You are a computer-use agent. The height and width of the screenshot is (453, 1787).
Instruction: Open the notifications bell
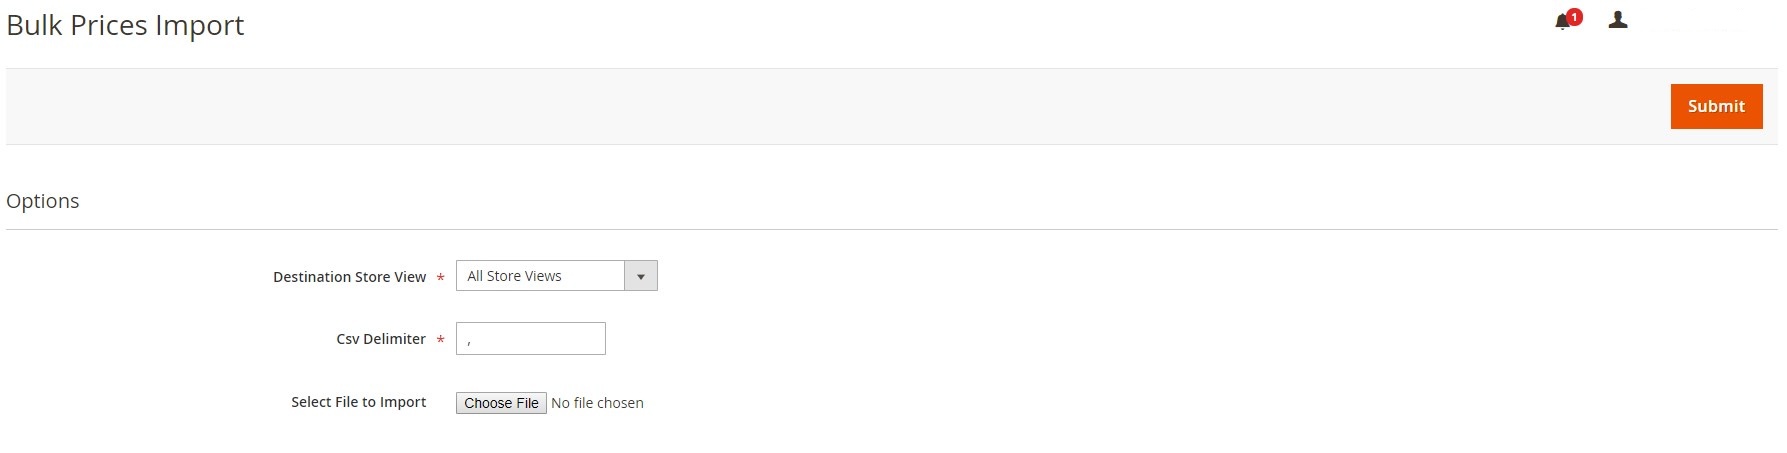tap(1562, 22)
